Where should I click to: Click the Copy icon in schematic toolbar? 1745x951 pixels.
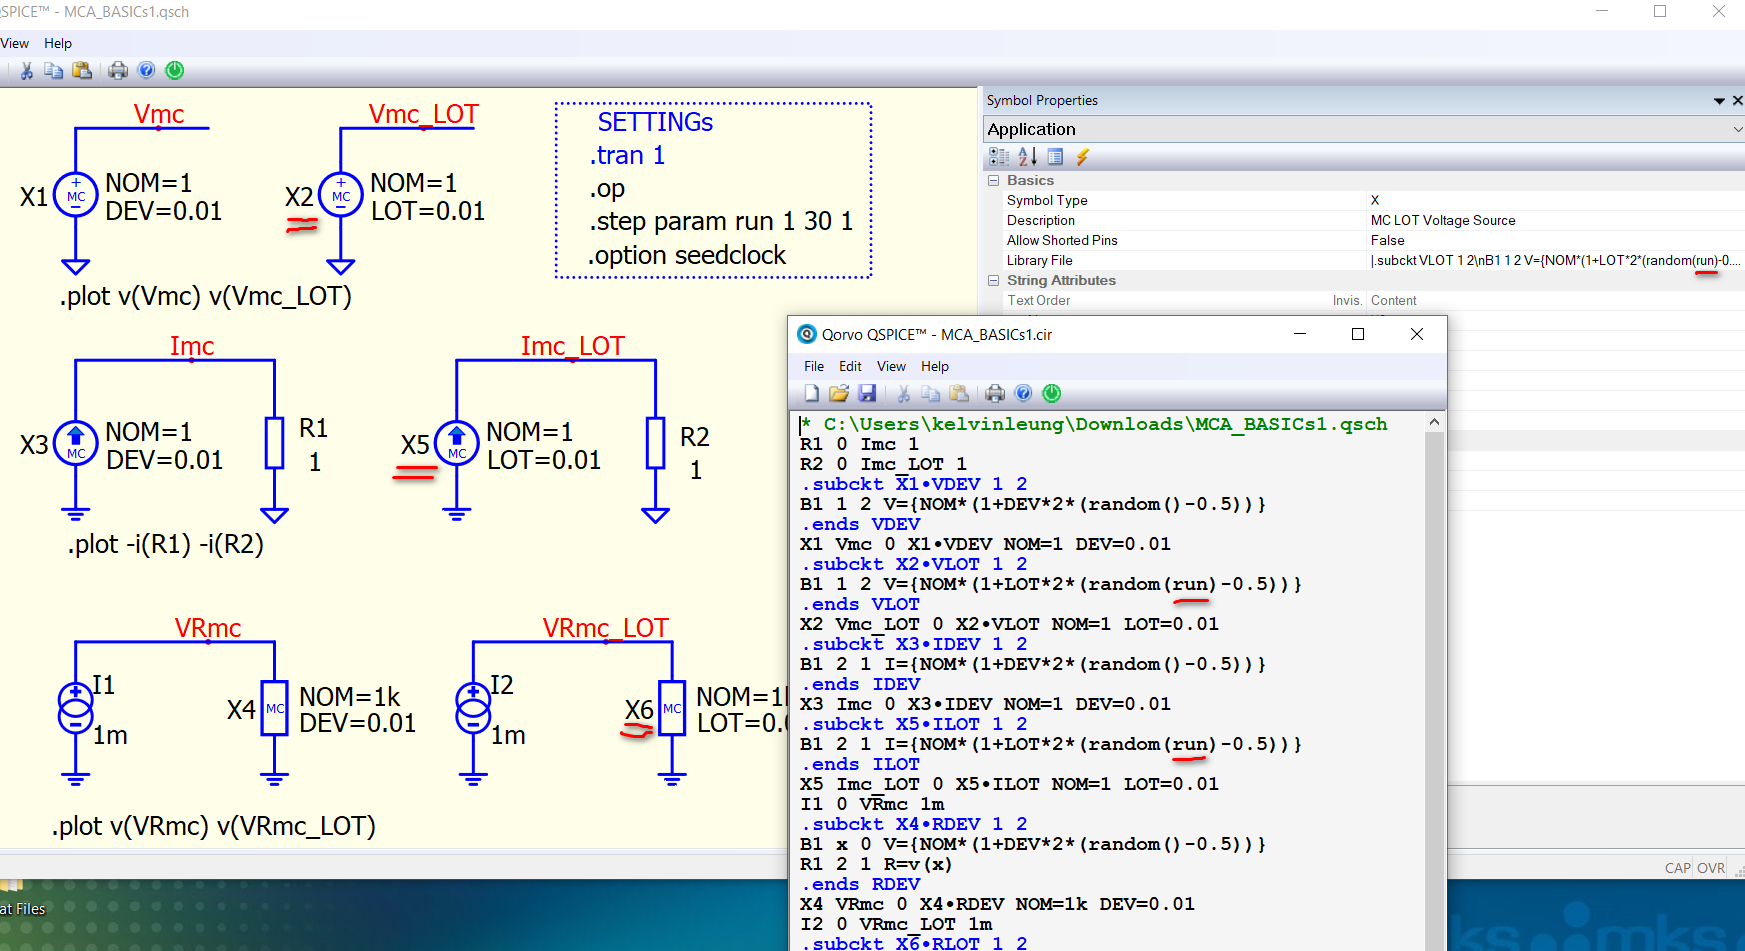click(54, 70)
